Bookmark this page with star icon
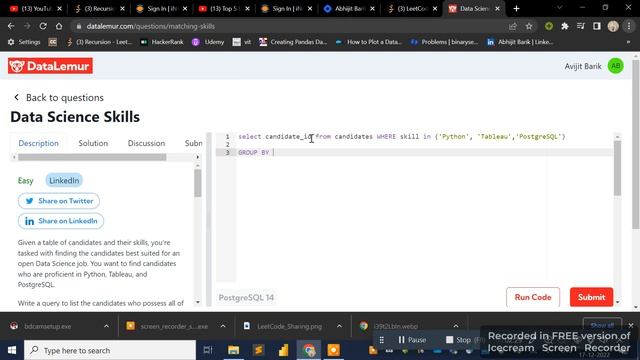 (x=529, y=26)
